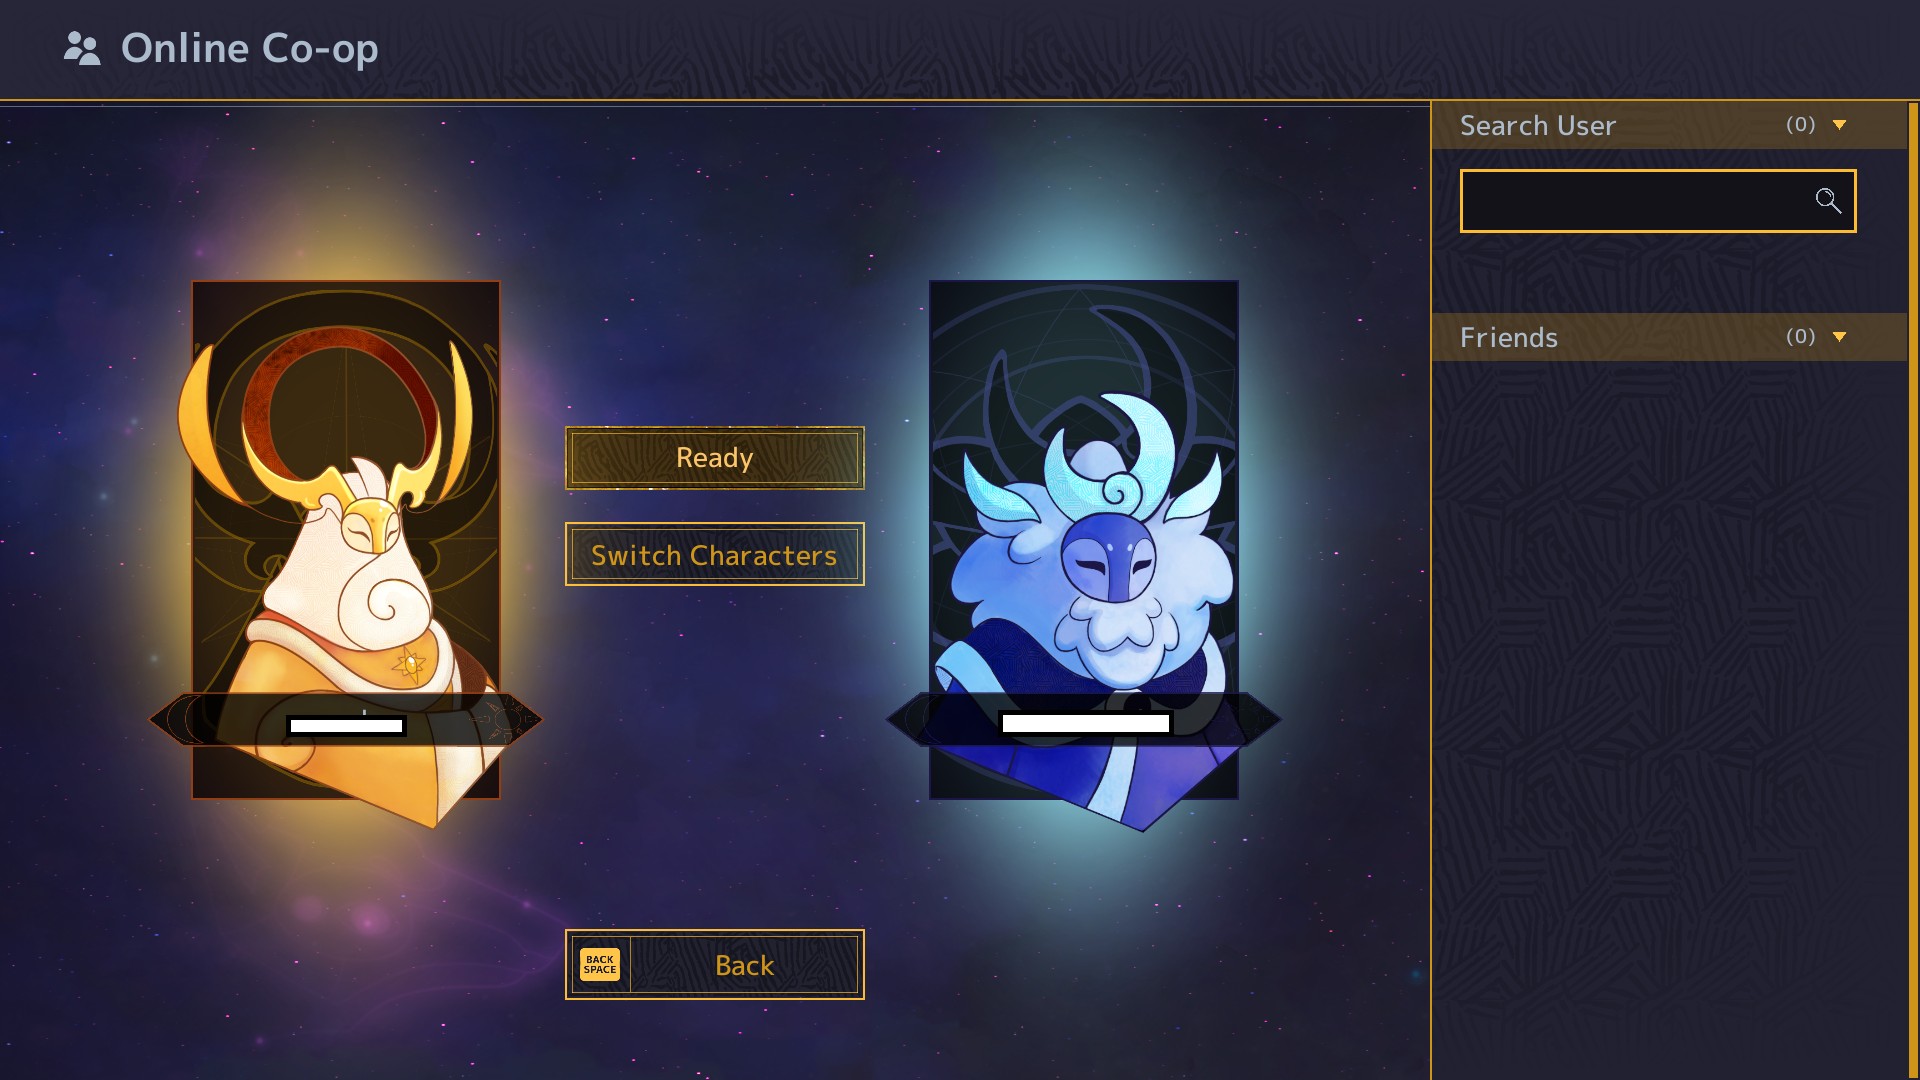The image size is (1920, 1080).
Task: Click the Backspace key icon
Action: [x=600, y=965]
